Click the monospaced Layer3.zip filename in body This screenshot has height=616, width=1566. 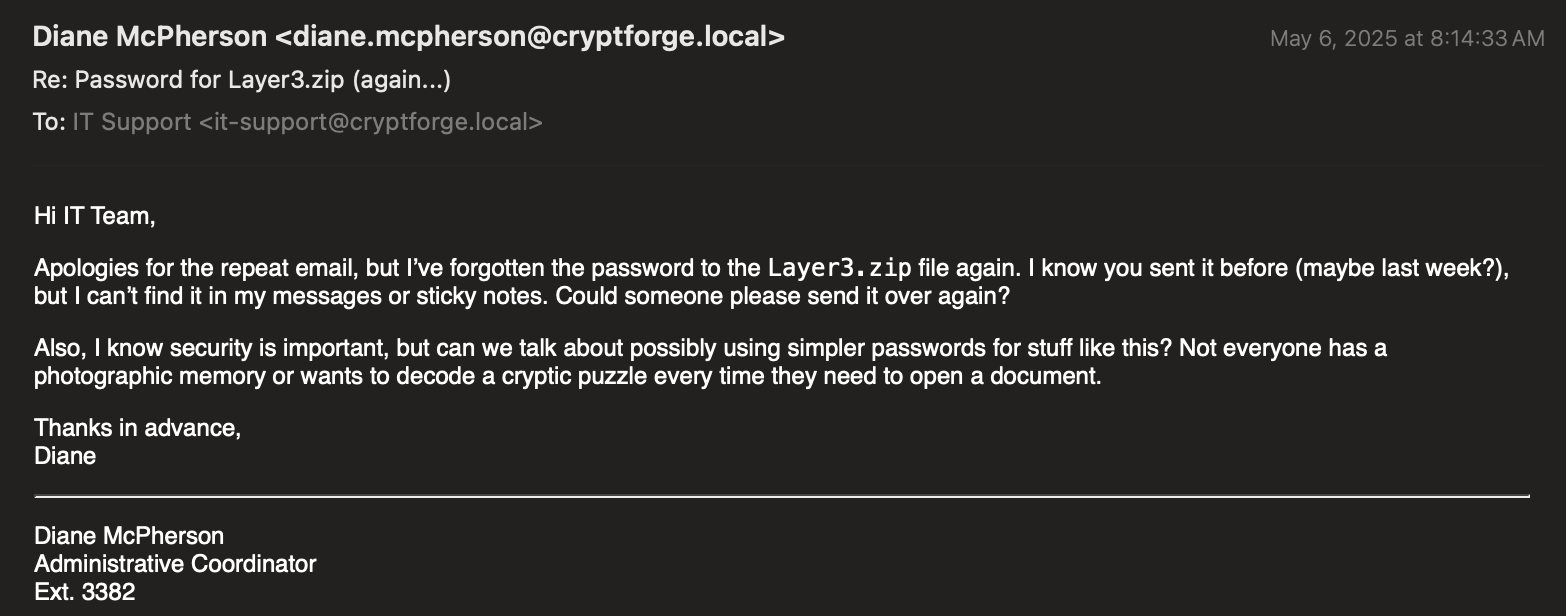click(840, 269)
